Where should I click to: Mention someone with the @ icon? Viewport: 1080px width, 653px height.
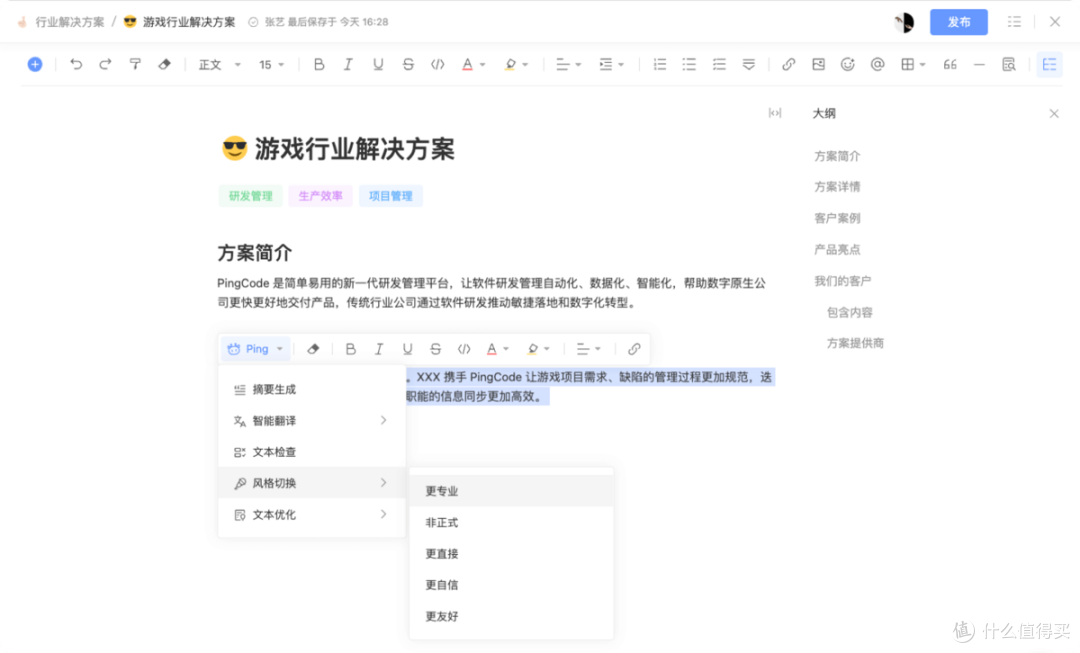tap(877, 65)
